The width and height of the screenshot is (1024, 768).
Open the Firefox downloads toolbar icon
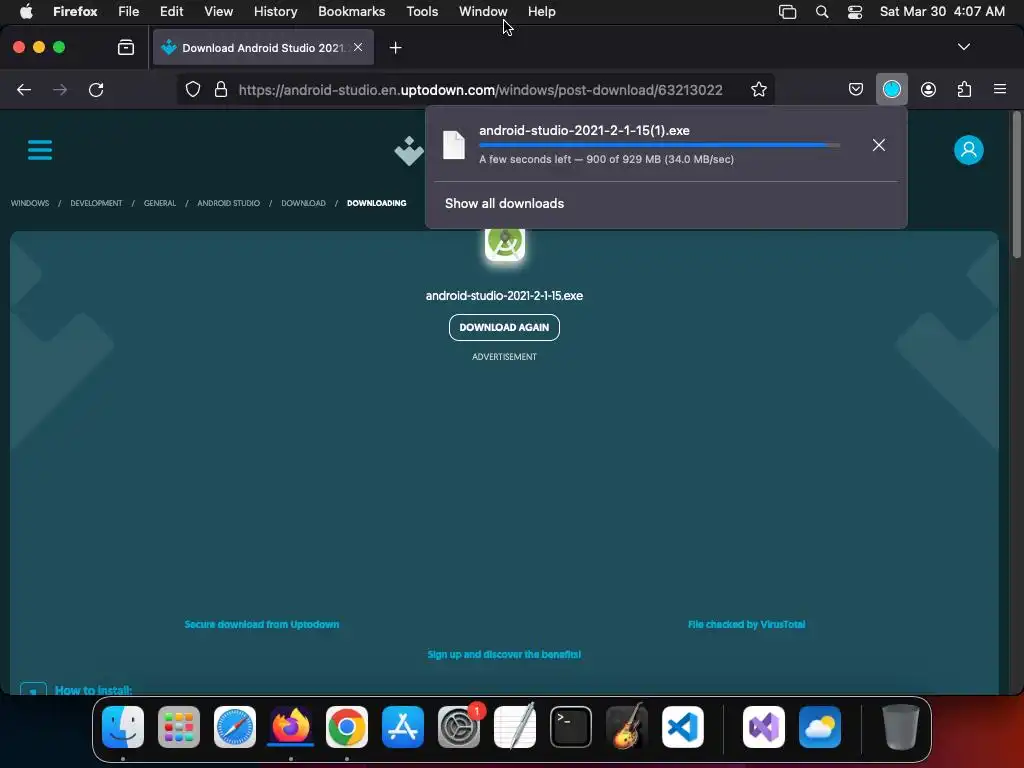pyautogui.click(x=891, y=89)
